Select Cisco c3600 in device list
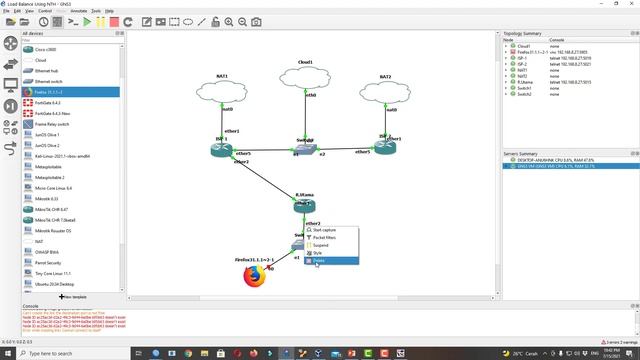Viewport: 640px width, 360px height. tap(71, 49)
